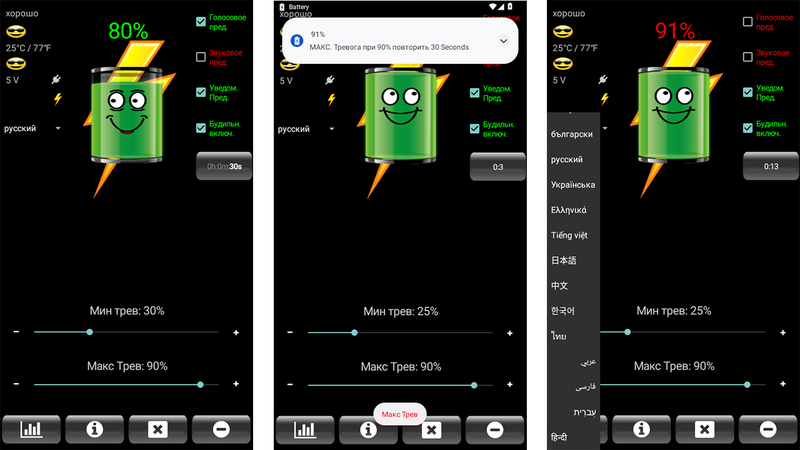
Task: Open the русский language dropdown in left panel
Action: (32, 128)
